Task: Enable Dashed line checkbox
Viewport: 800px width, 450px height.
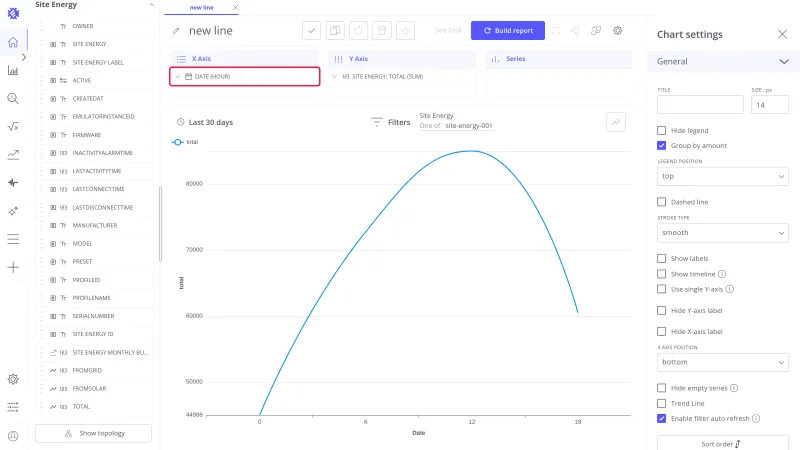Action: pyautogui.click(x=661, y=202)
